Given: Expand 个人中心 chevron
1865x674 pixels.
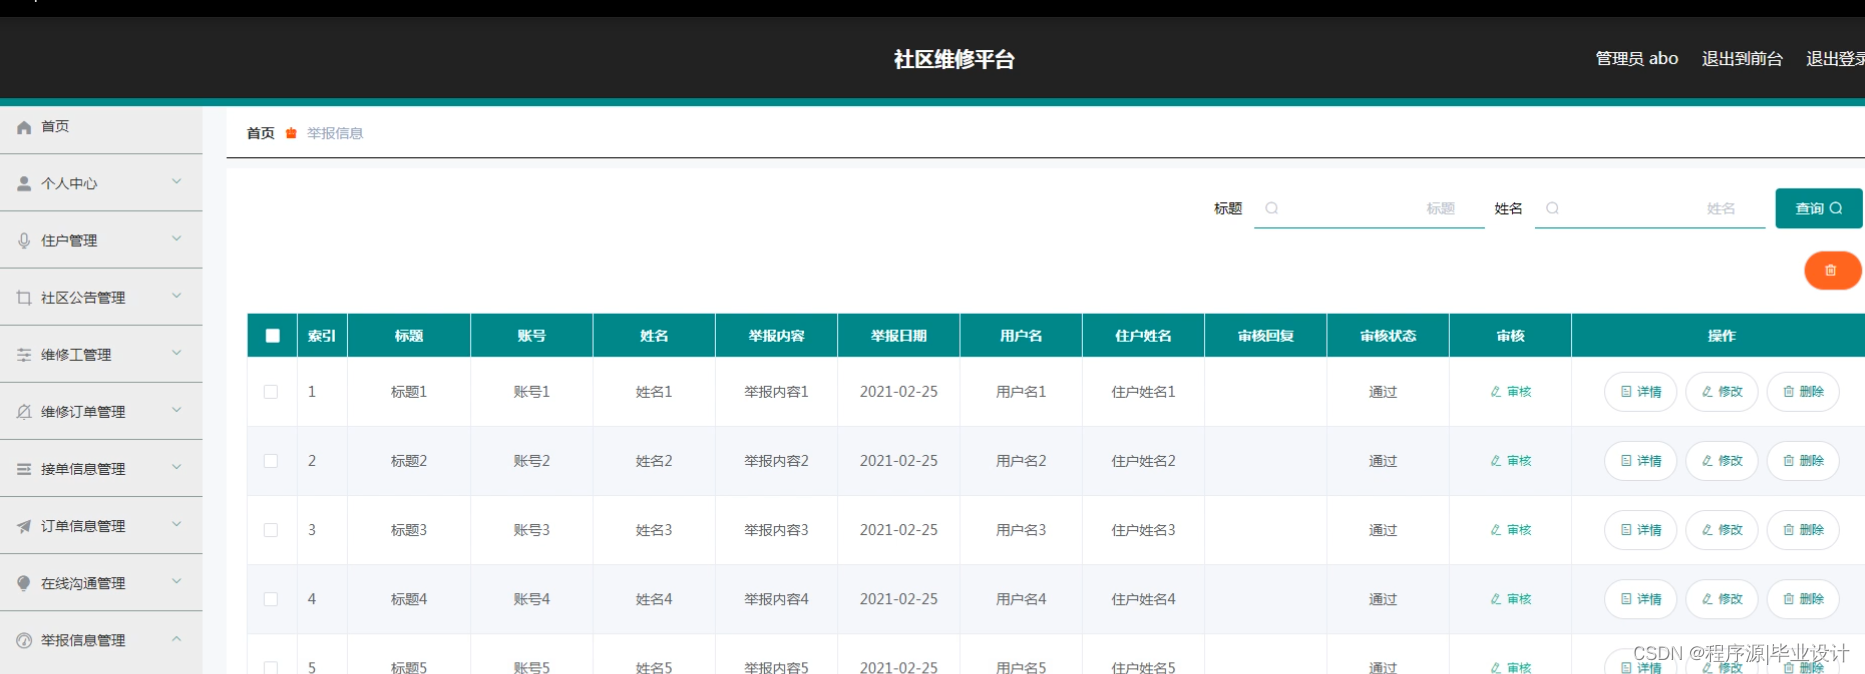Looking at the screenshot, I should pyautogui.click(x=177, y=182).
